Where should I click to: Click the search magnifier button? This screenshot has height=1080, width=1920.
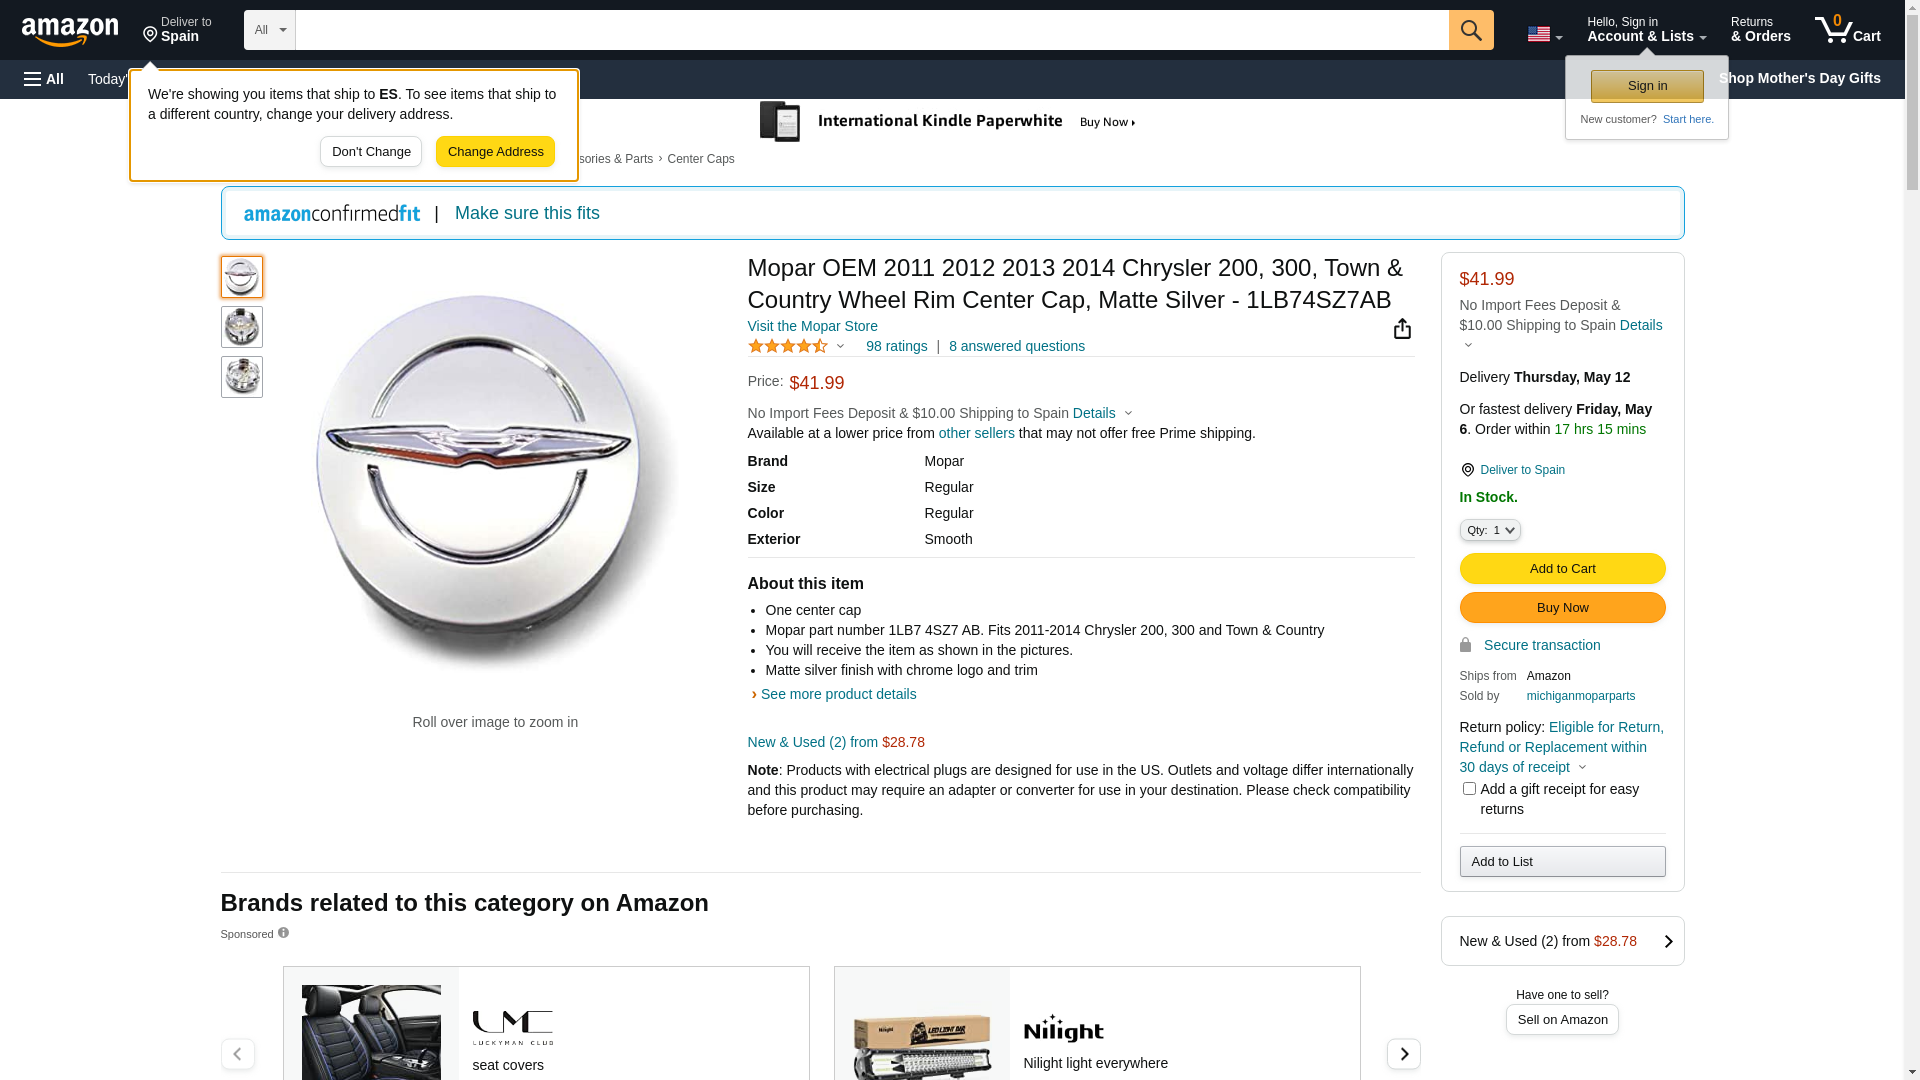1470,30
